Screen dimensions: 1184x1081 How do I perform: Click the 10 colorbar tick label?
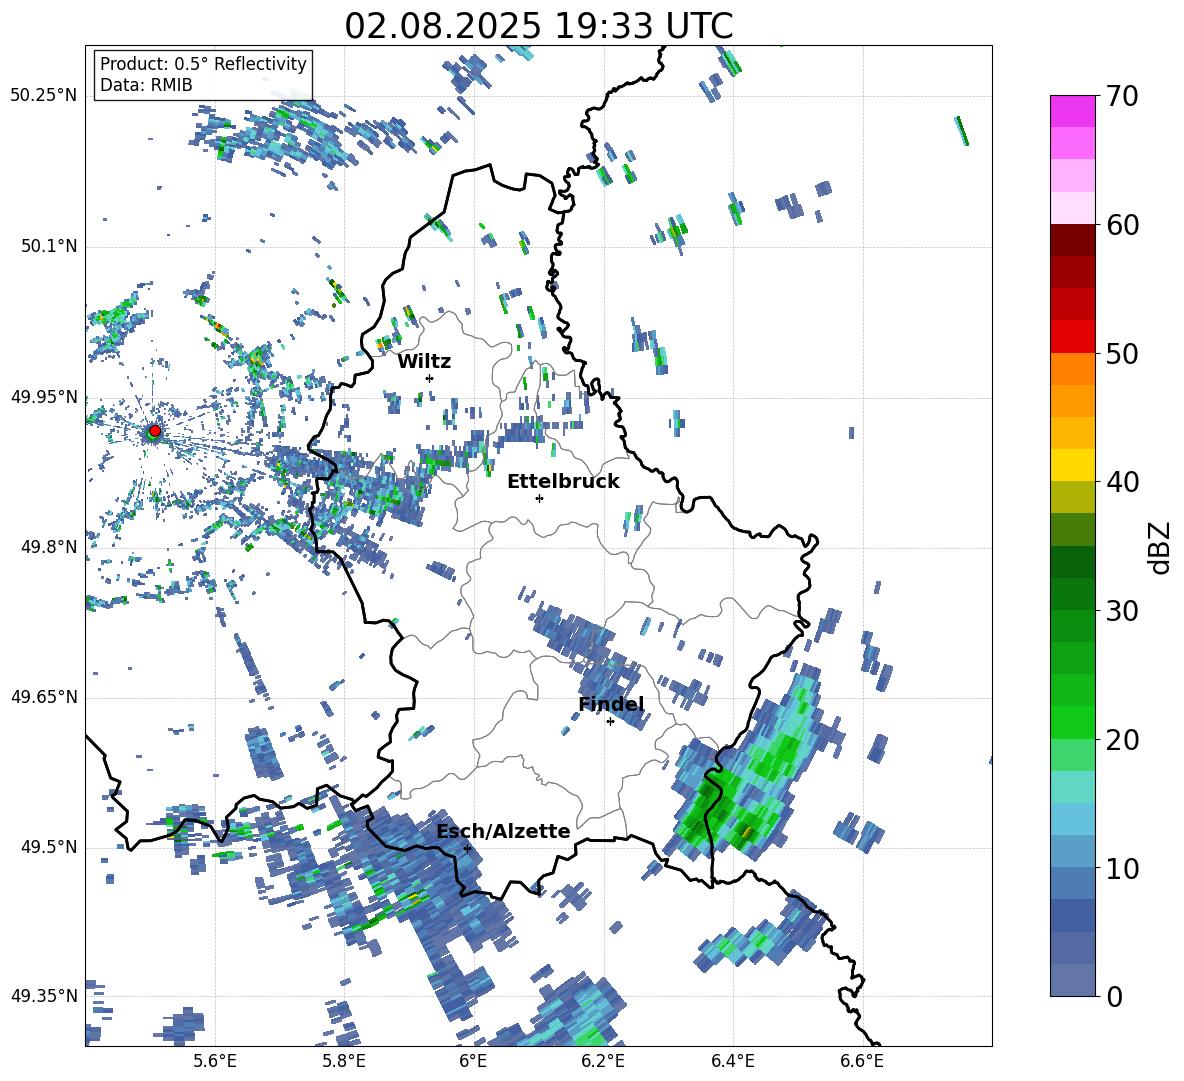point(1121,868)
